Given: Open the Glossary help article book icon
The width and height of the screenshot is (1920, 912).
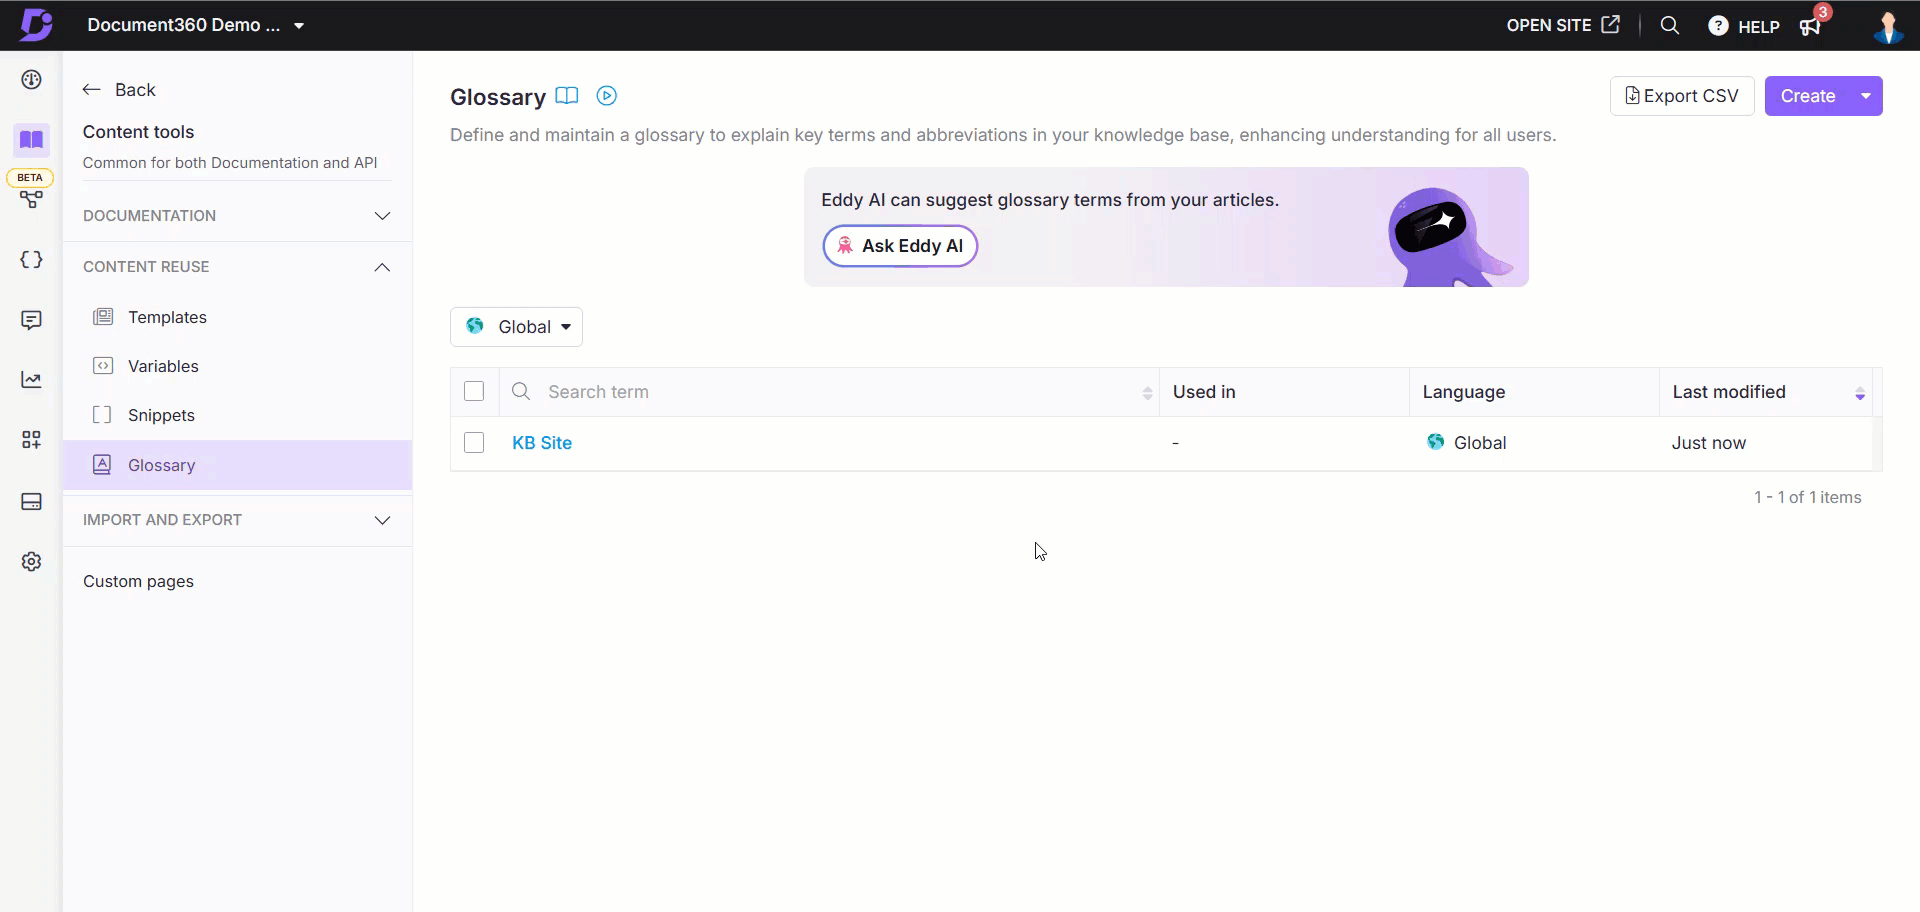Looking at the screenshot, I should (567, 96).
